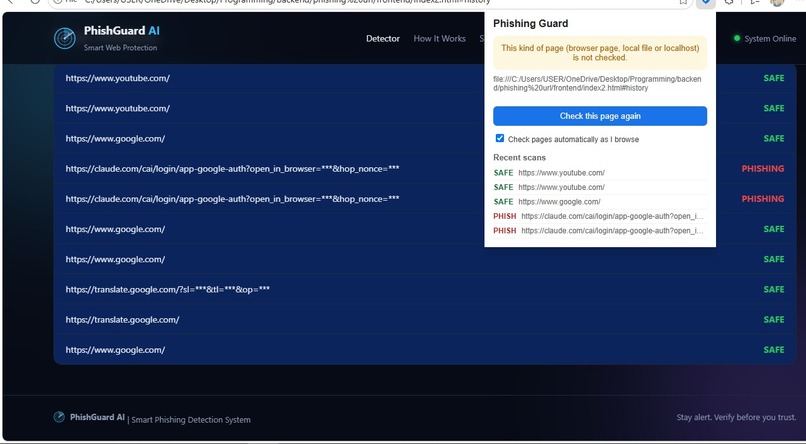Click the 'Smart Phishing Detection System' footer text

pos(191,420)
